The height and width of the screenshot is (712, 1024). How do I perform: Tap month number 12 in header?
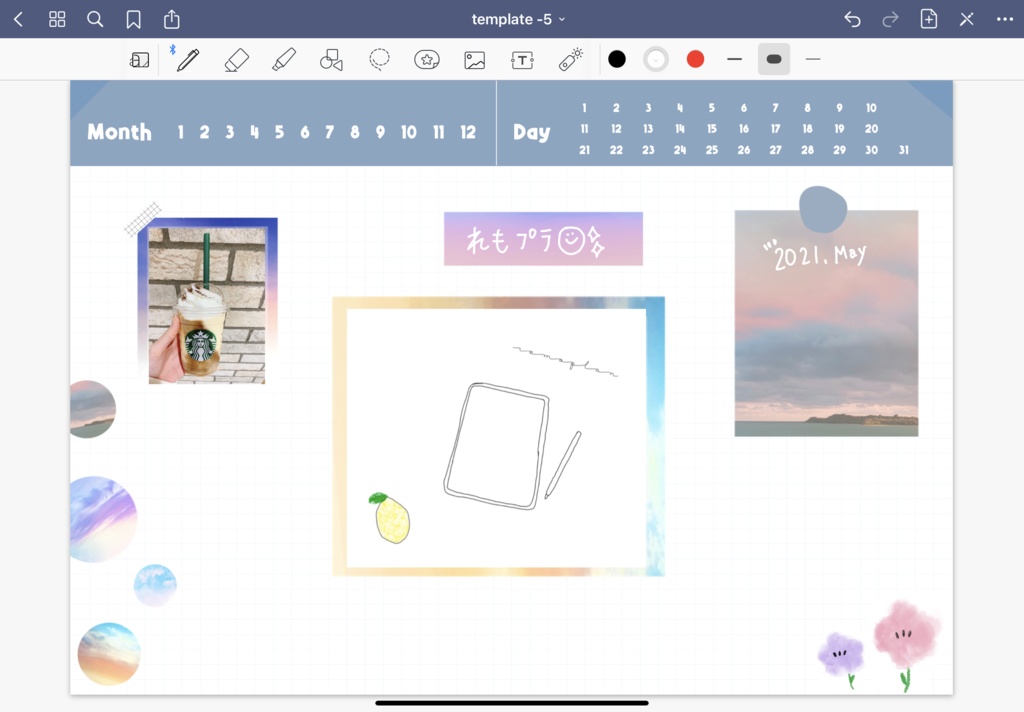click(468, 133)
